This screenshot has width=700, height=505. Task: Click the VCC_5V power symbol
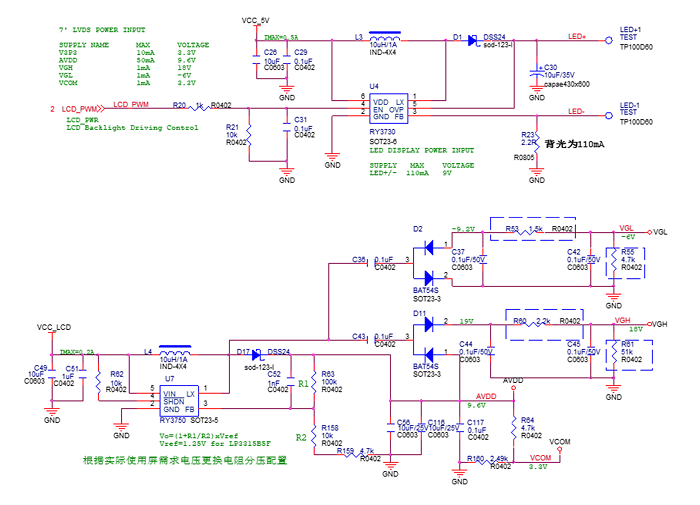point(256,20)
